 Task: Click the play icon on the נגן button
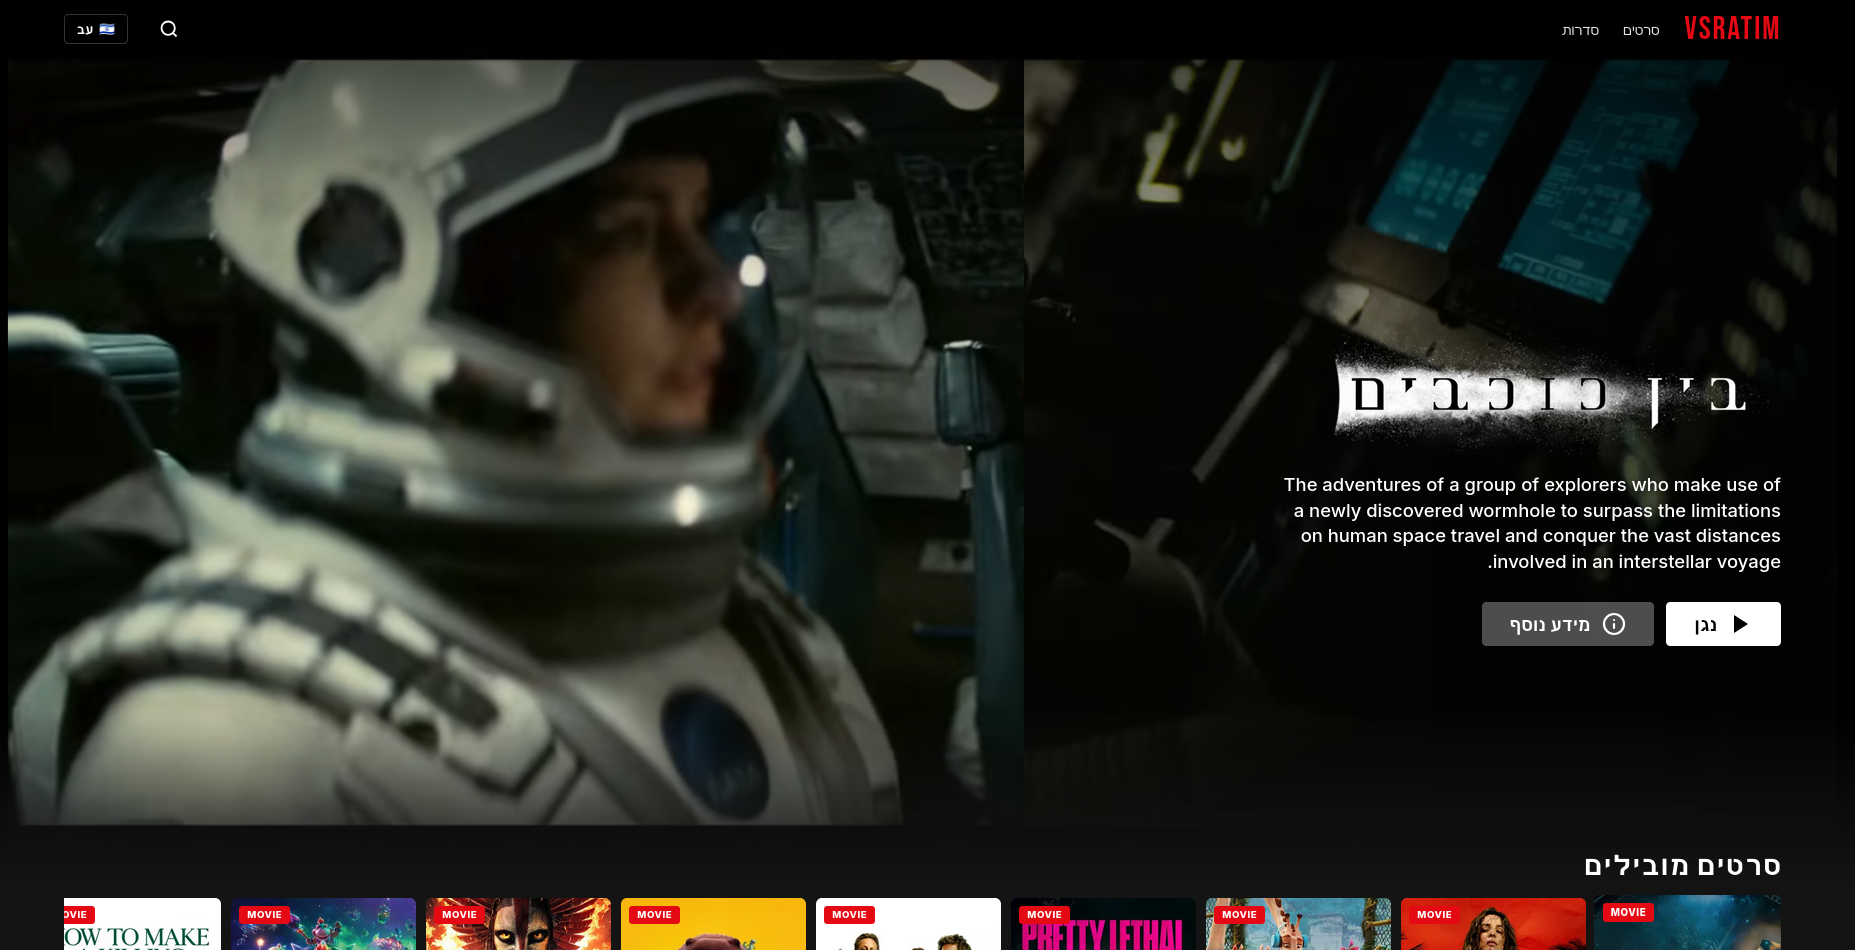pos(1740,623)
